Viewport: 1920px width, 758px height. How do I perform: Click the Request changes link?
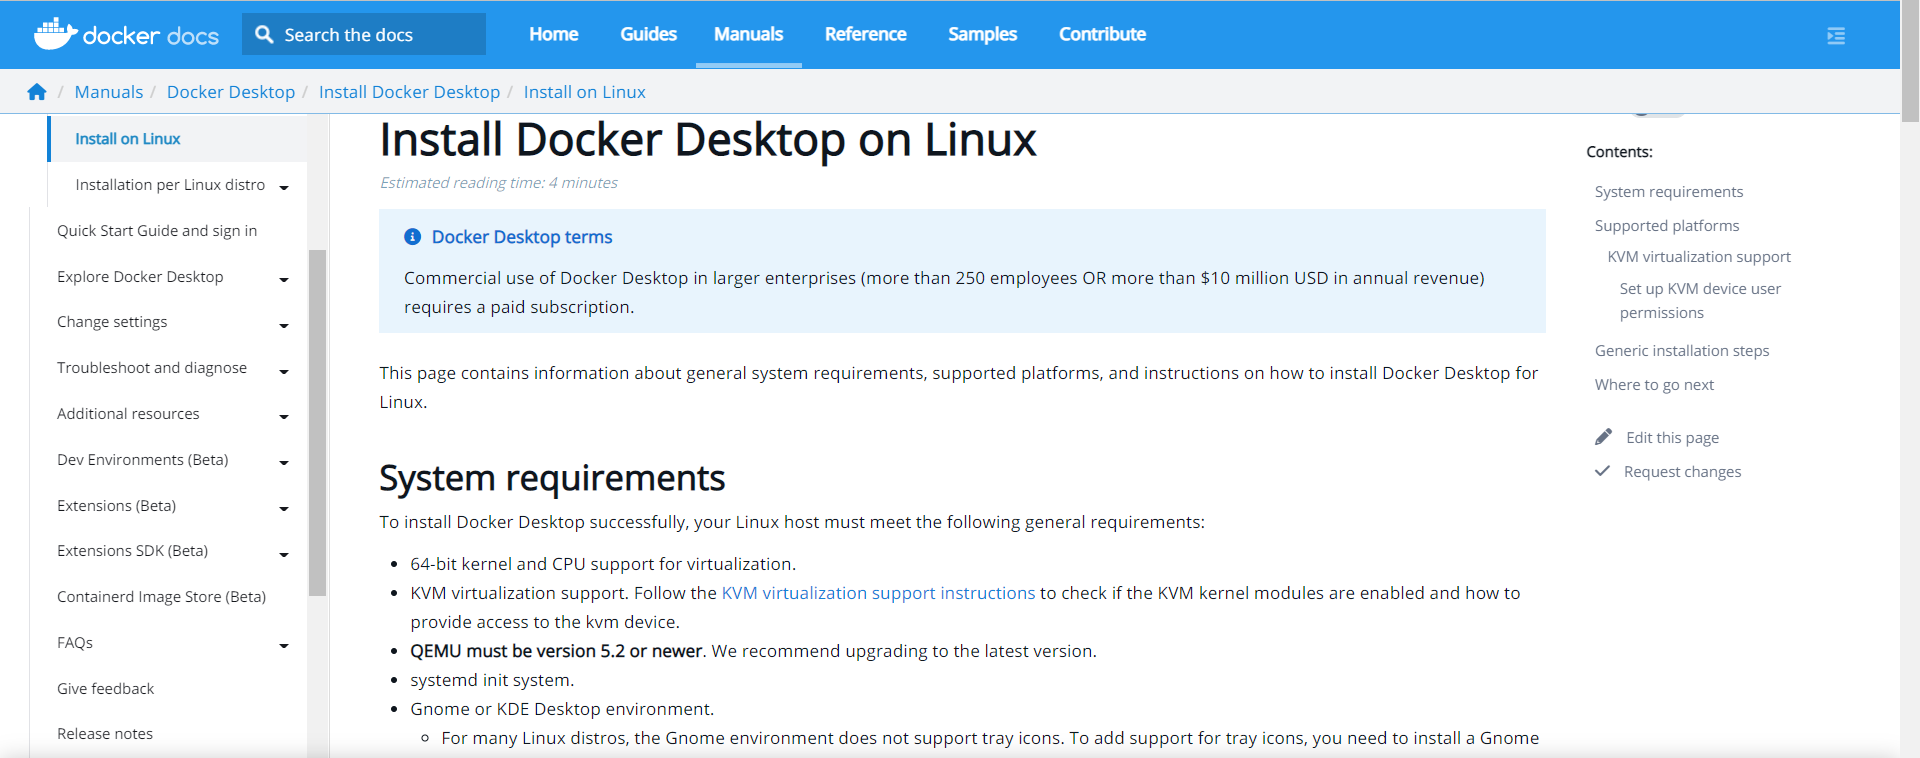pyautogui.click(x=1682, y=471)
